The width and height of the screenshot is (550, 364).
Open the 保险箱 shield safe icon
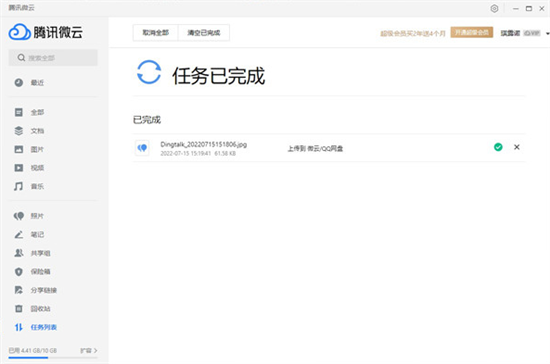(x=19, y=271)
